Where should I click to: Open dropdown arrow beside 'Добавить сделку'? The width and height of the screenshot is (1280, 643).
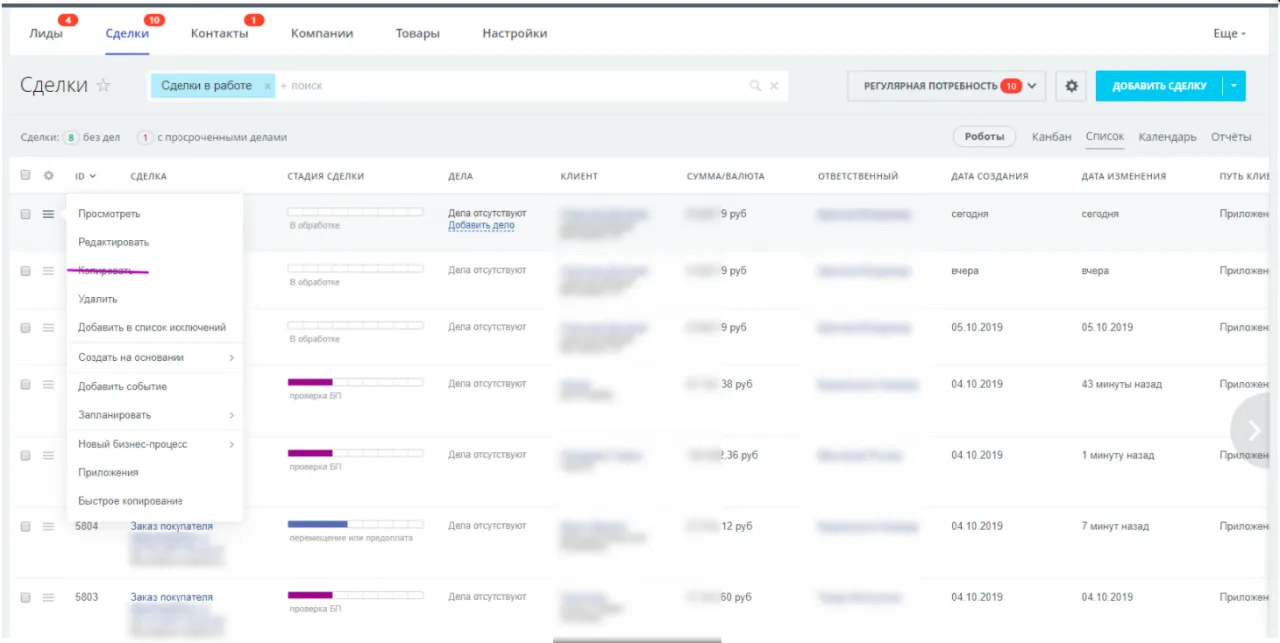click(1234, 86)
